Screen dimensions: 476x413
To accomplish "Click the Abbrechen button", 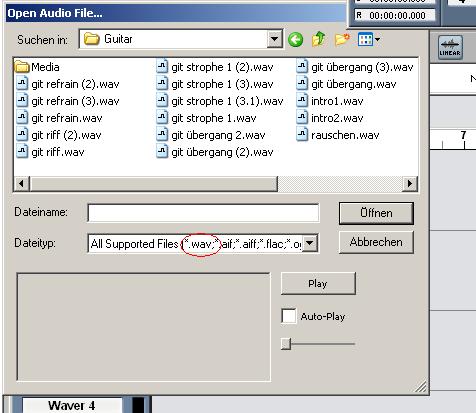I will point(376,242).
